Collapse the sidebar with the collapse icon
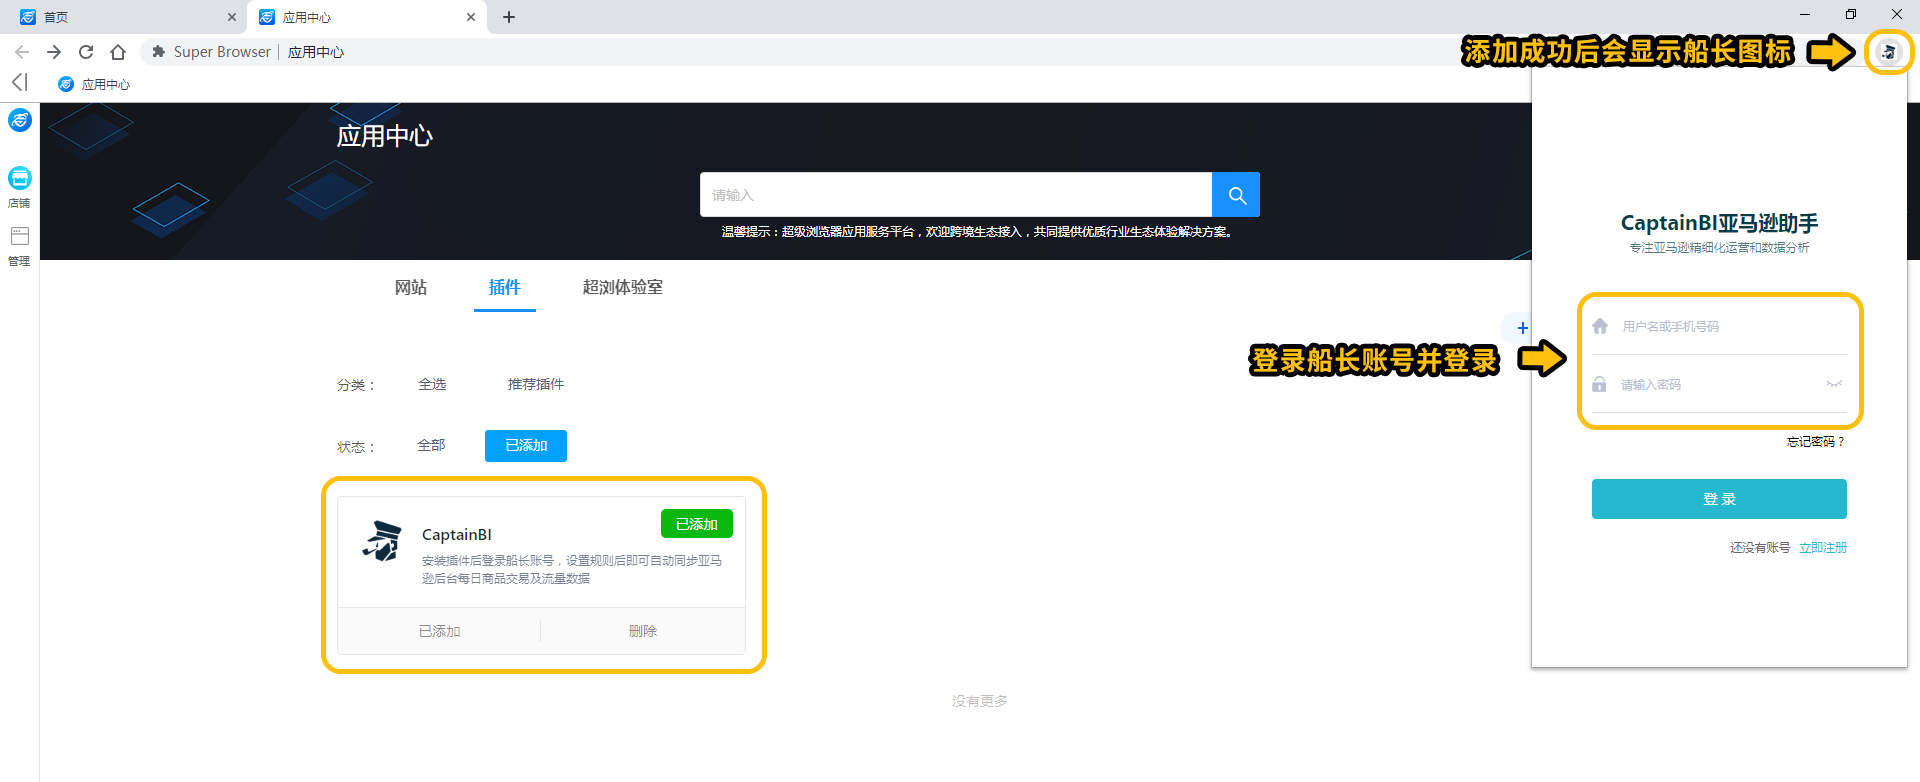The image size is (1920, 782). pos(19,82)
